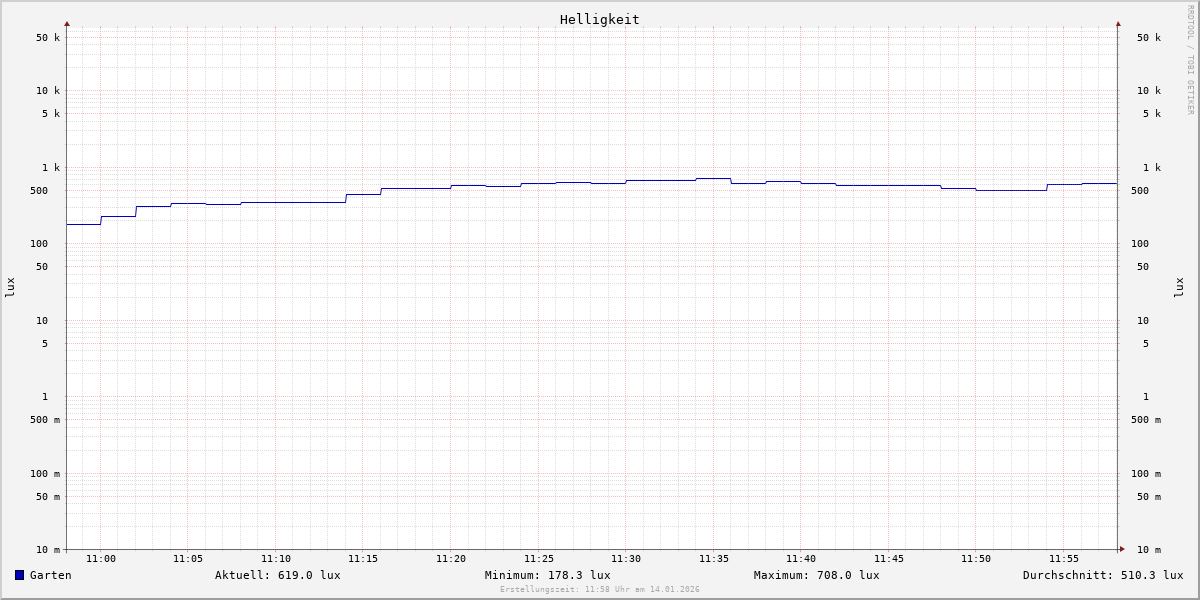Image resolution: width=1200 pixels, height=600 pixels.
Task: Select the Minimum 178.3 lux value
Action: (547, 575)
